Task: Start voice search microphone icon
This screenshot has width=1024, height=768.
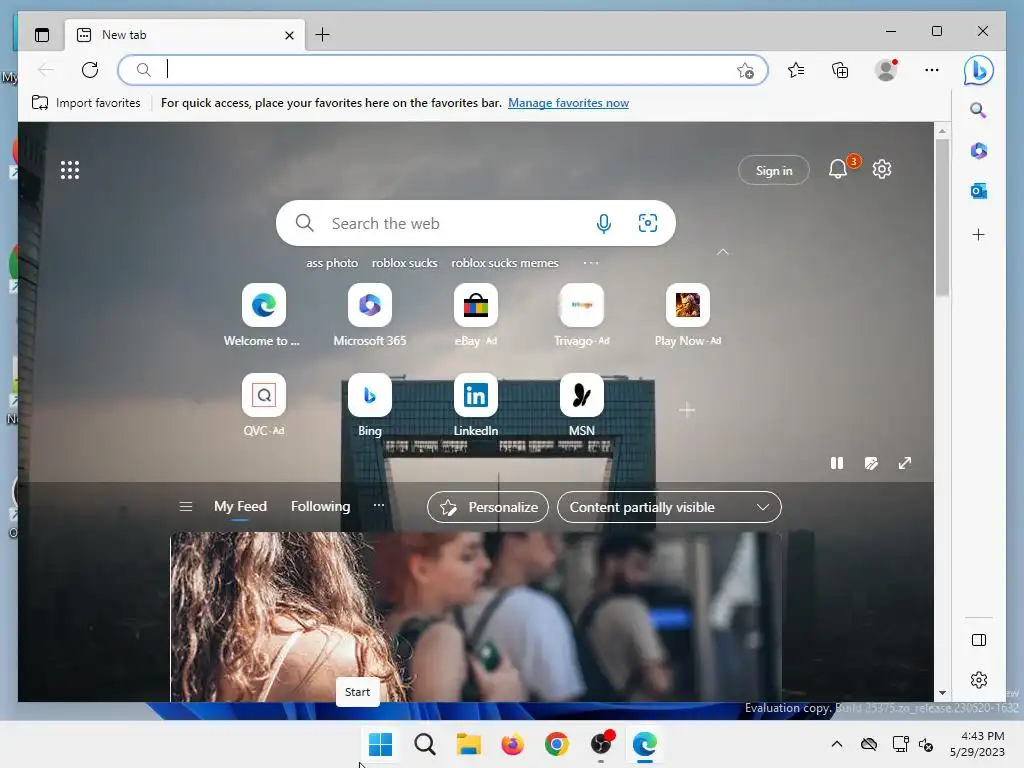Action: [603, 223]
